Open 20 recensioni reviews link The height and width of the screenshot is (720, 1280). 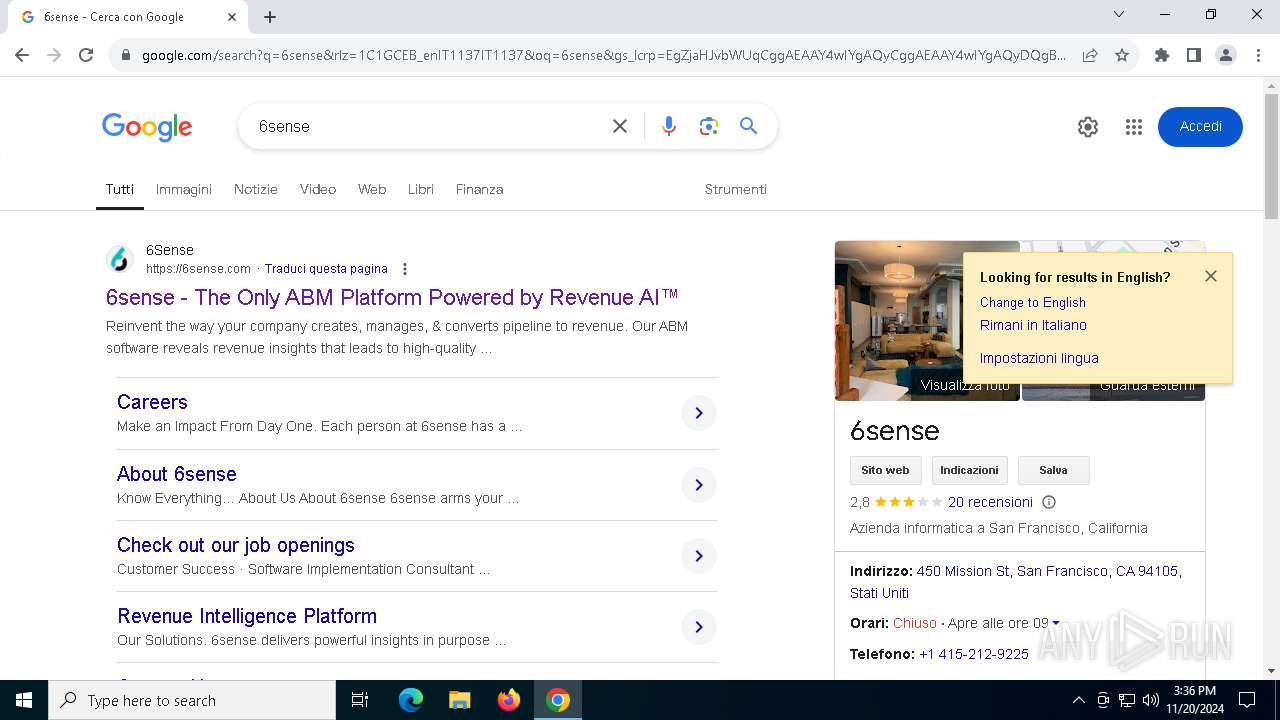pyautogui.click(x=990, y=502)
